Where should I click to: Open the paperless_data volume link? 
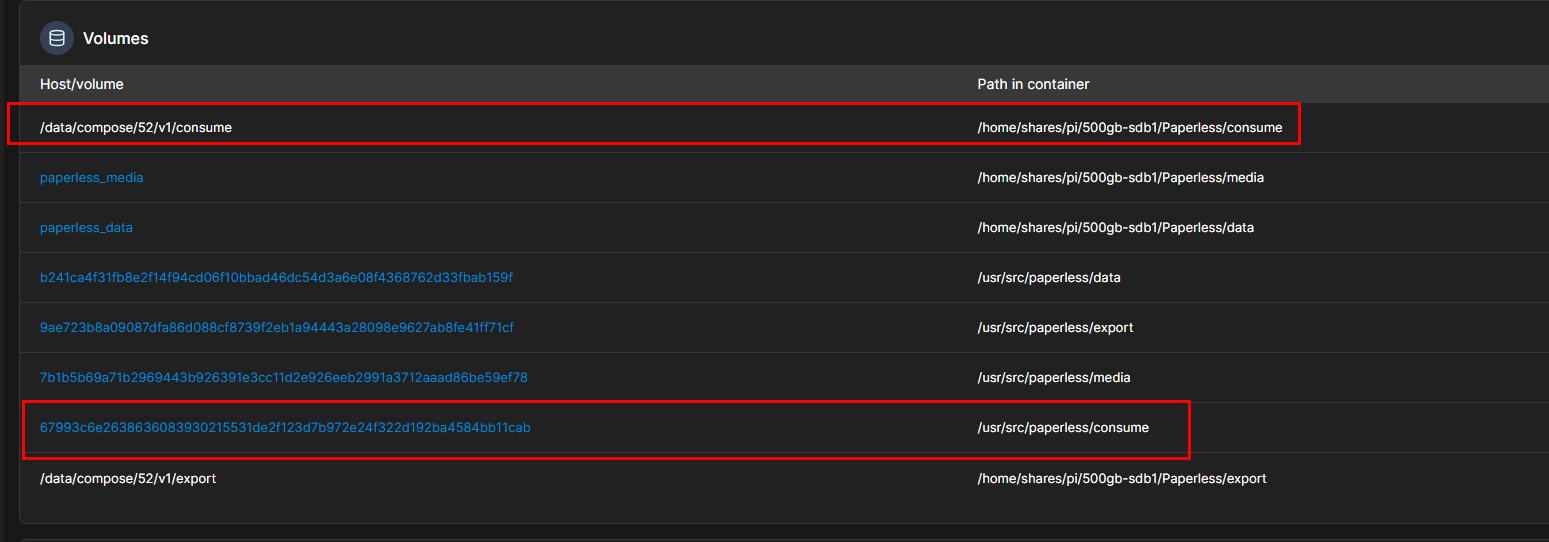(x=86, y=227)
